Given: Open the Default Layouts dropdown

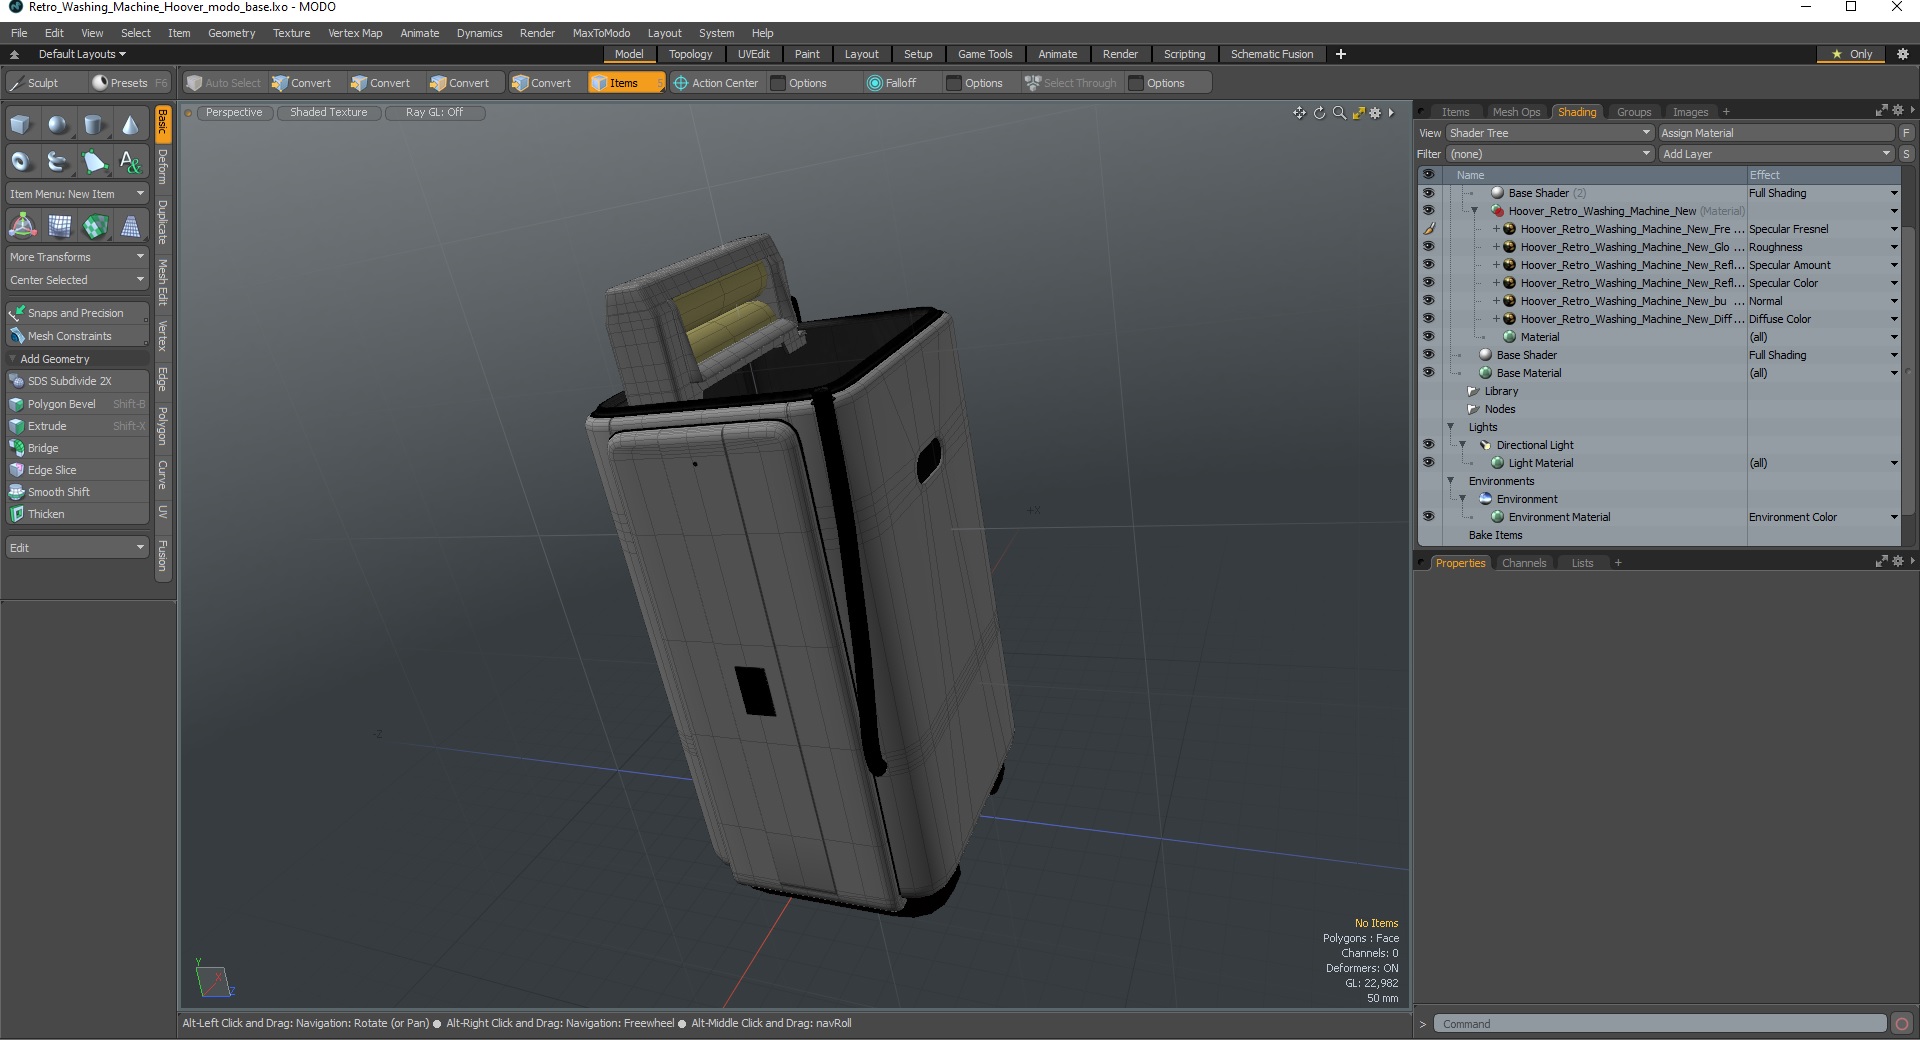Looking at the screenshot, I should point(82,54).
